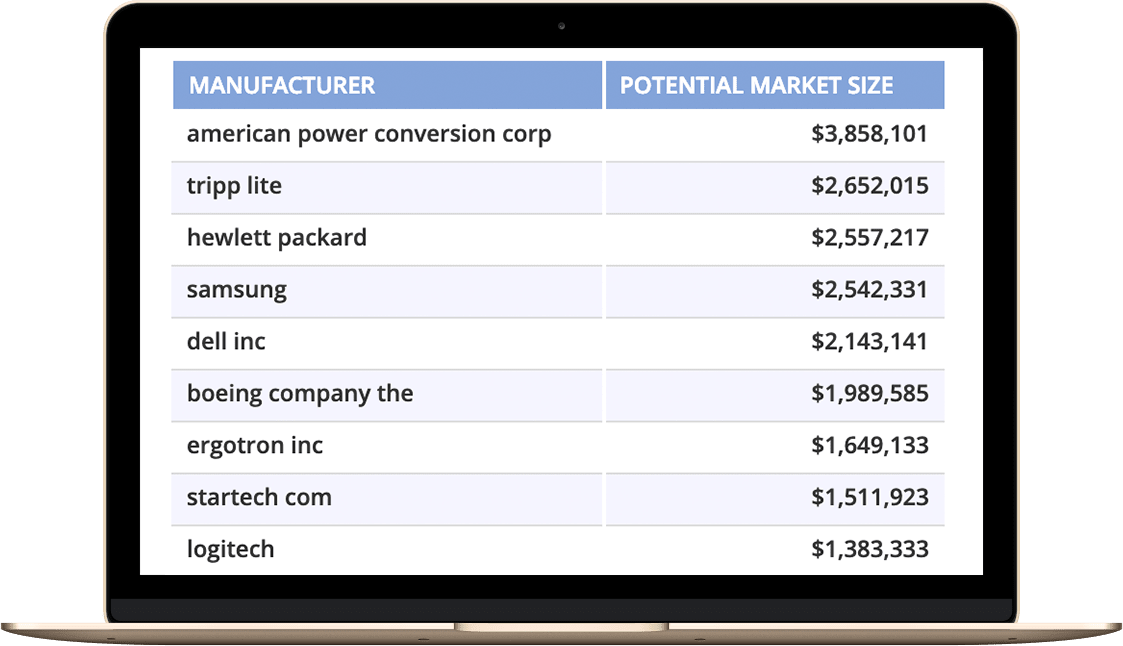Select the american power conversion corp row
This screenshot has width=1123, height=646.
[x=558, y=135]
